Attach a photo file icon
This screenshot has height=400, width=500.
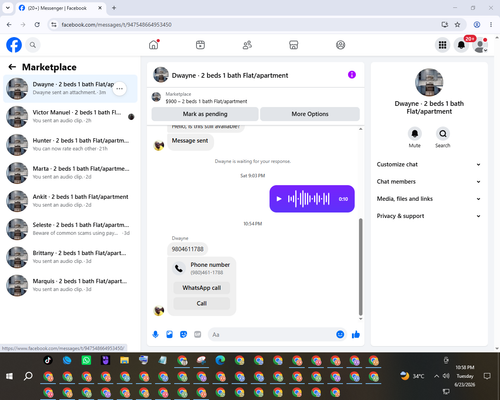[169, 334]
